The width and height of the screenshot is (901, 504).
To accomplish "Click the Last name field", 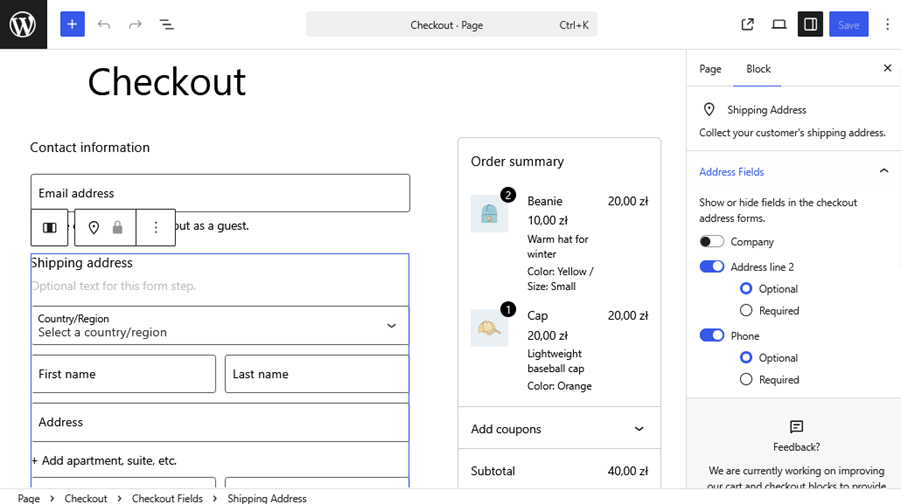I will coord(317,374).
